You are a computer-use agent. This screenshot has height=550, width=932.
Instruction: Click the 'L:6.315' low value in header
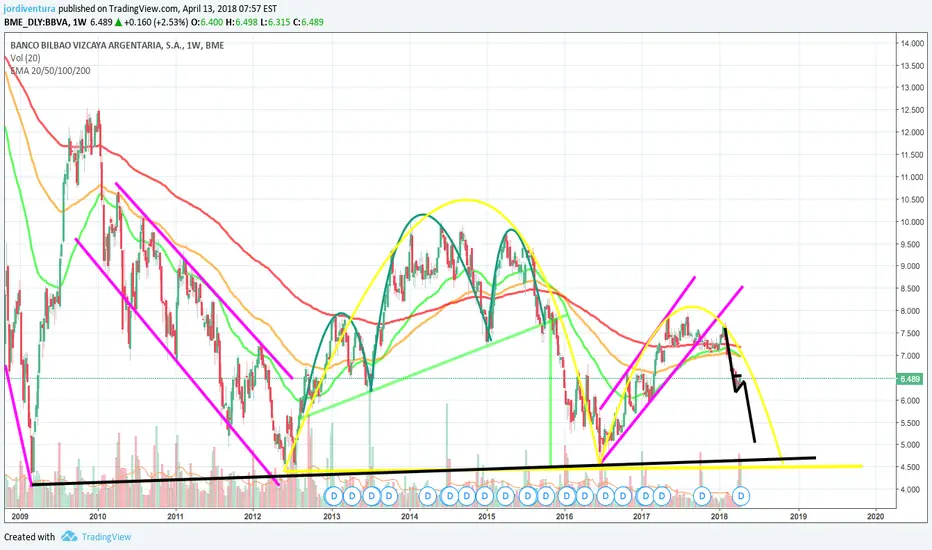(275, 22)
